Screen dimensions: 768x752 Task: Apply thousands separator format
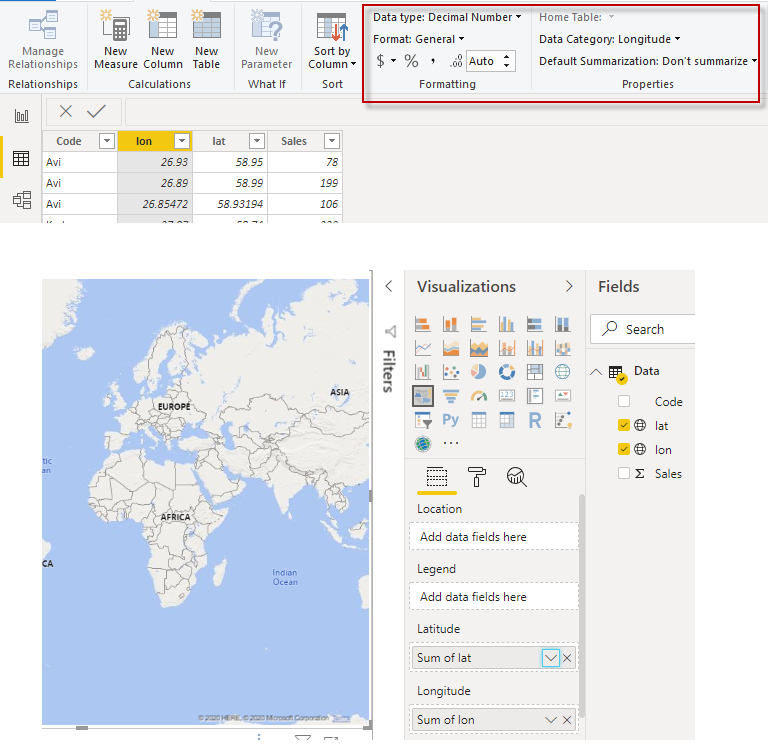pos(433,61)
